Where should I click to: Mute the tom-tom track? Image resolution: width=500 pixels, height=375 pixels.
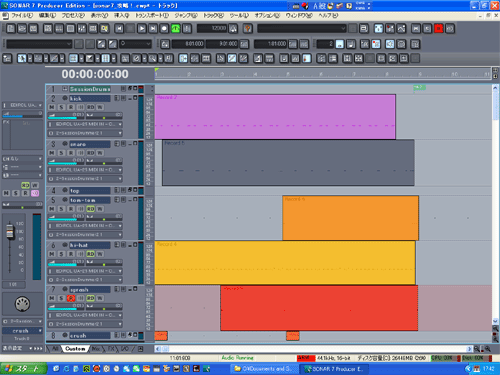[52, 209]
